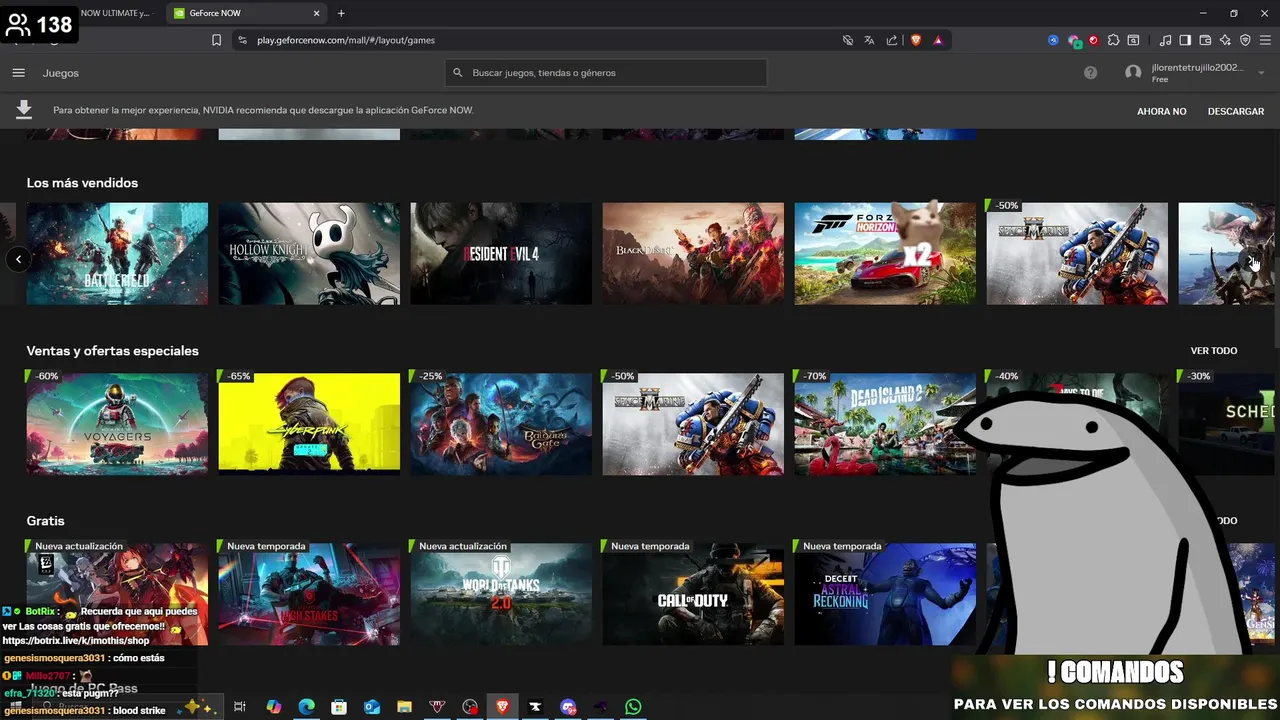Click the bookmark icon in the address bar
This screenshot has width=1280, height=720.
point(216,40)
